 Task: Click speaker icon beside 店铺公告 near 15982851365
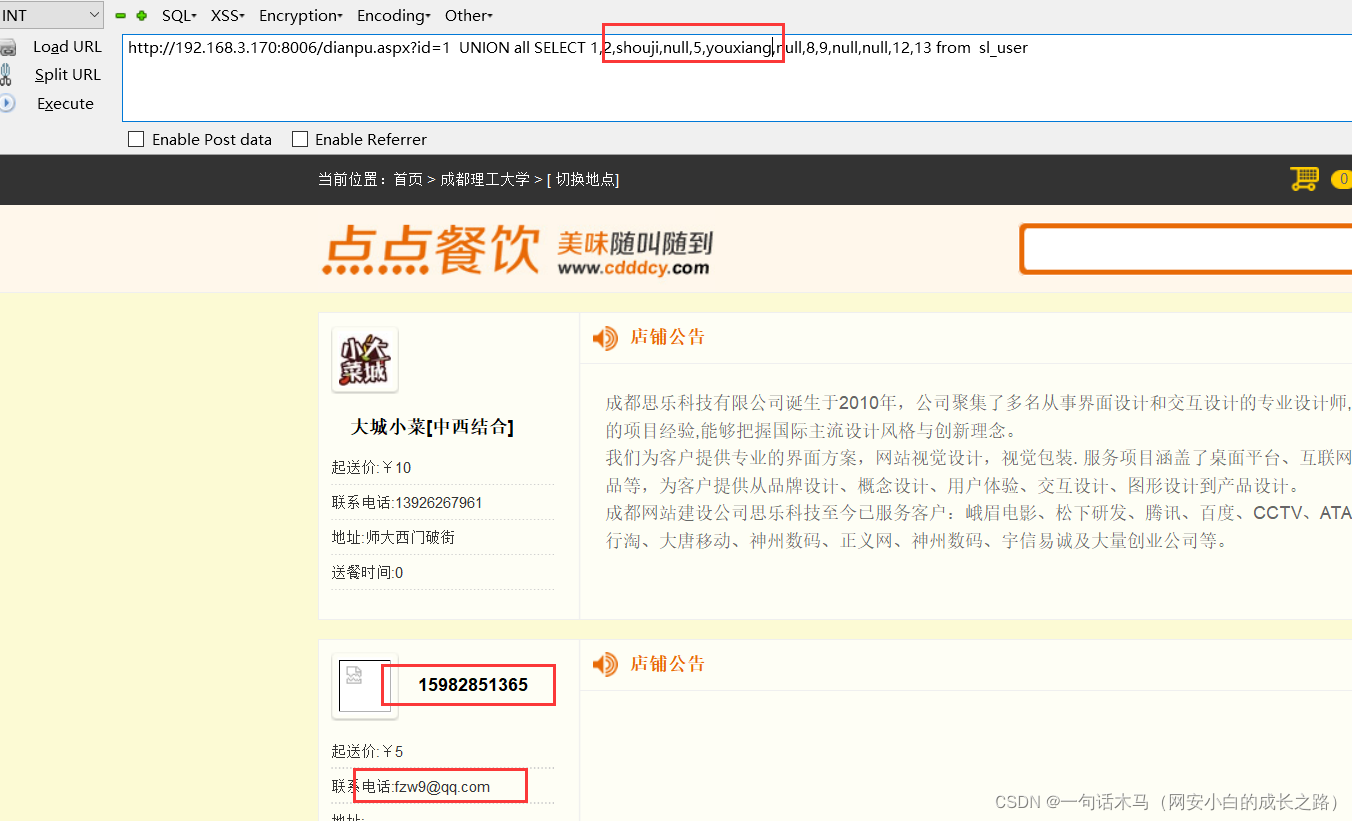click(x=604, y=664)
